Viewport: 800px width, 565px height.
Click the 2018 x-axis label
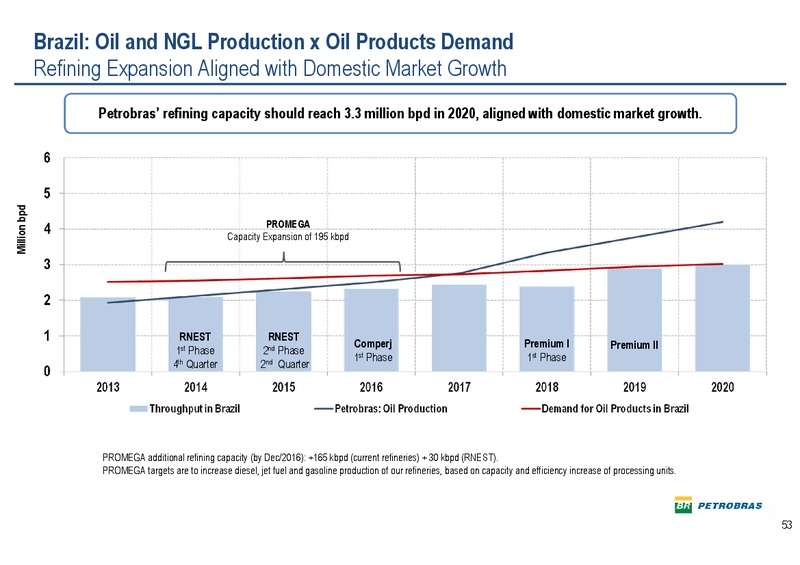[547, 387]
